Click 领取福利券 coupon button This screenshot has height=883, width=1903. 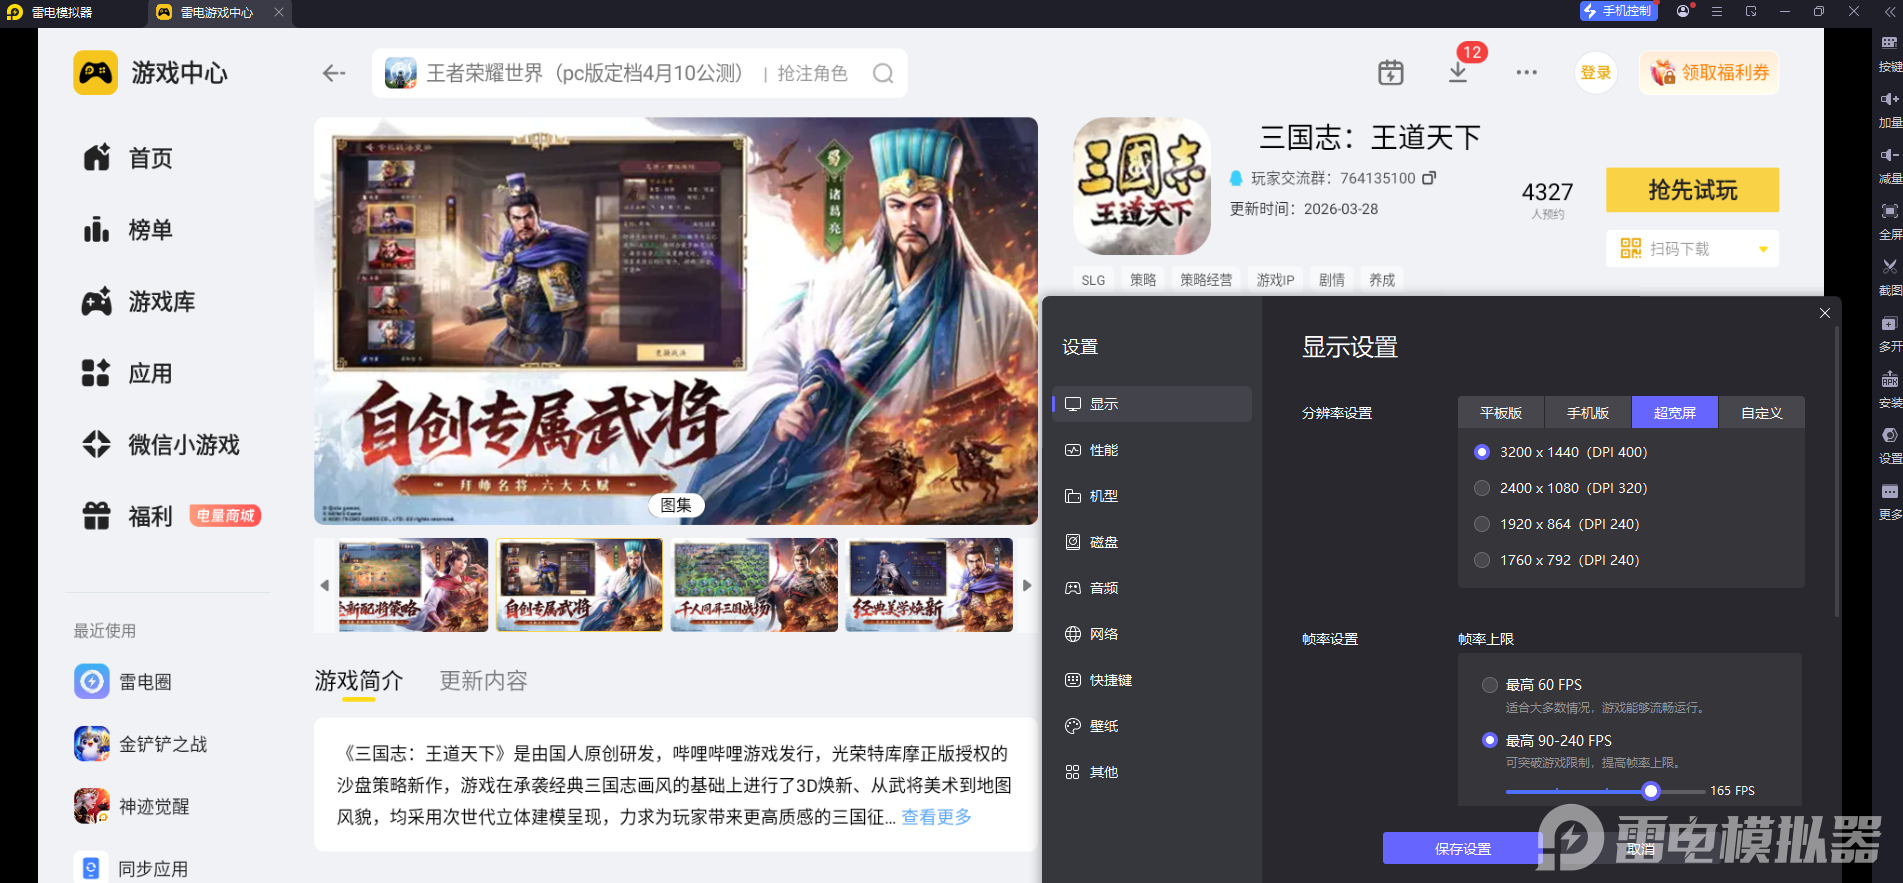tap(1709, 73)
